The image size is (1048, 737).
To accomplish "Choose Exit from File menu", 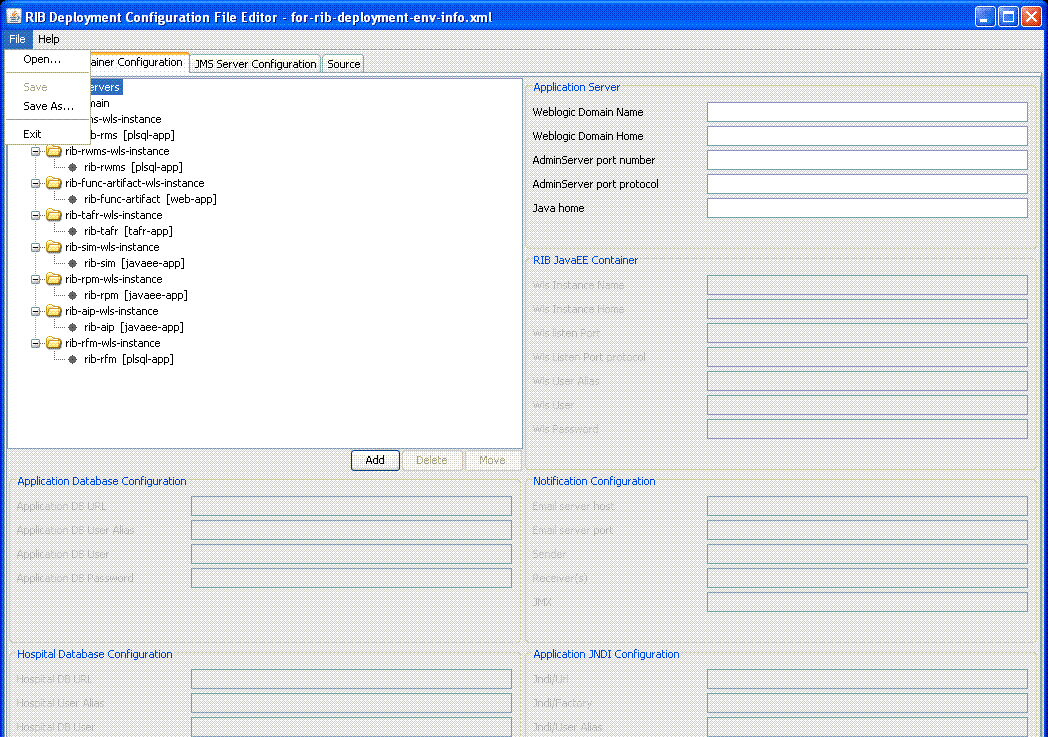I will (32, 134).
